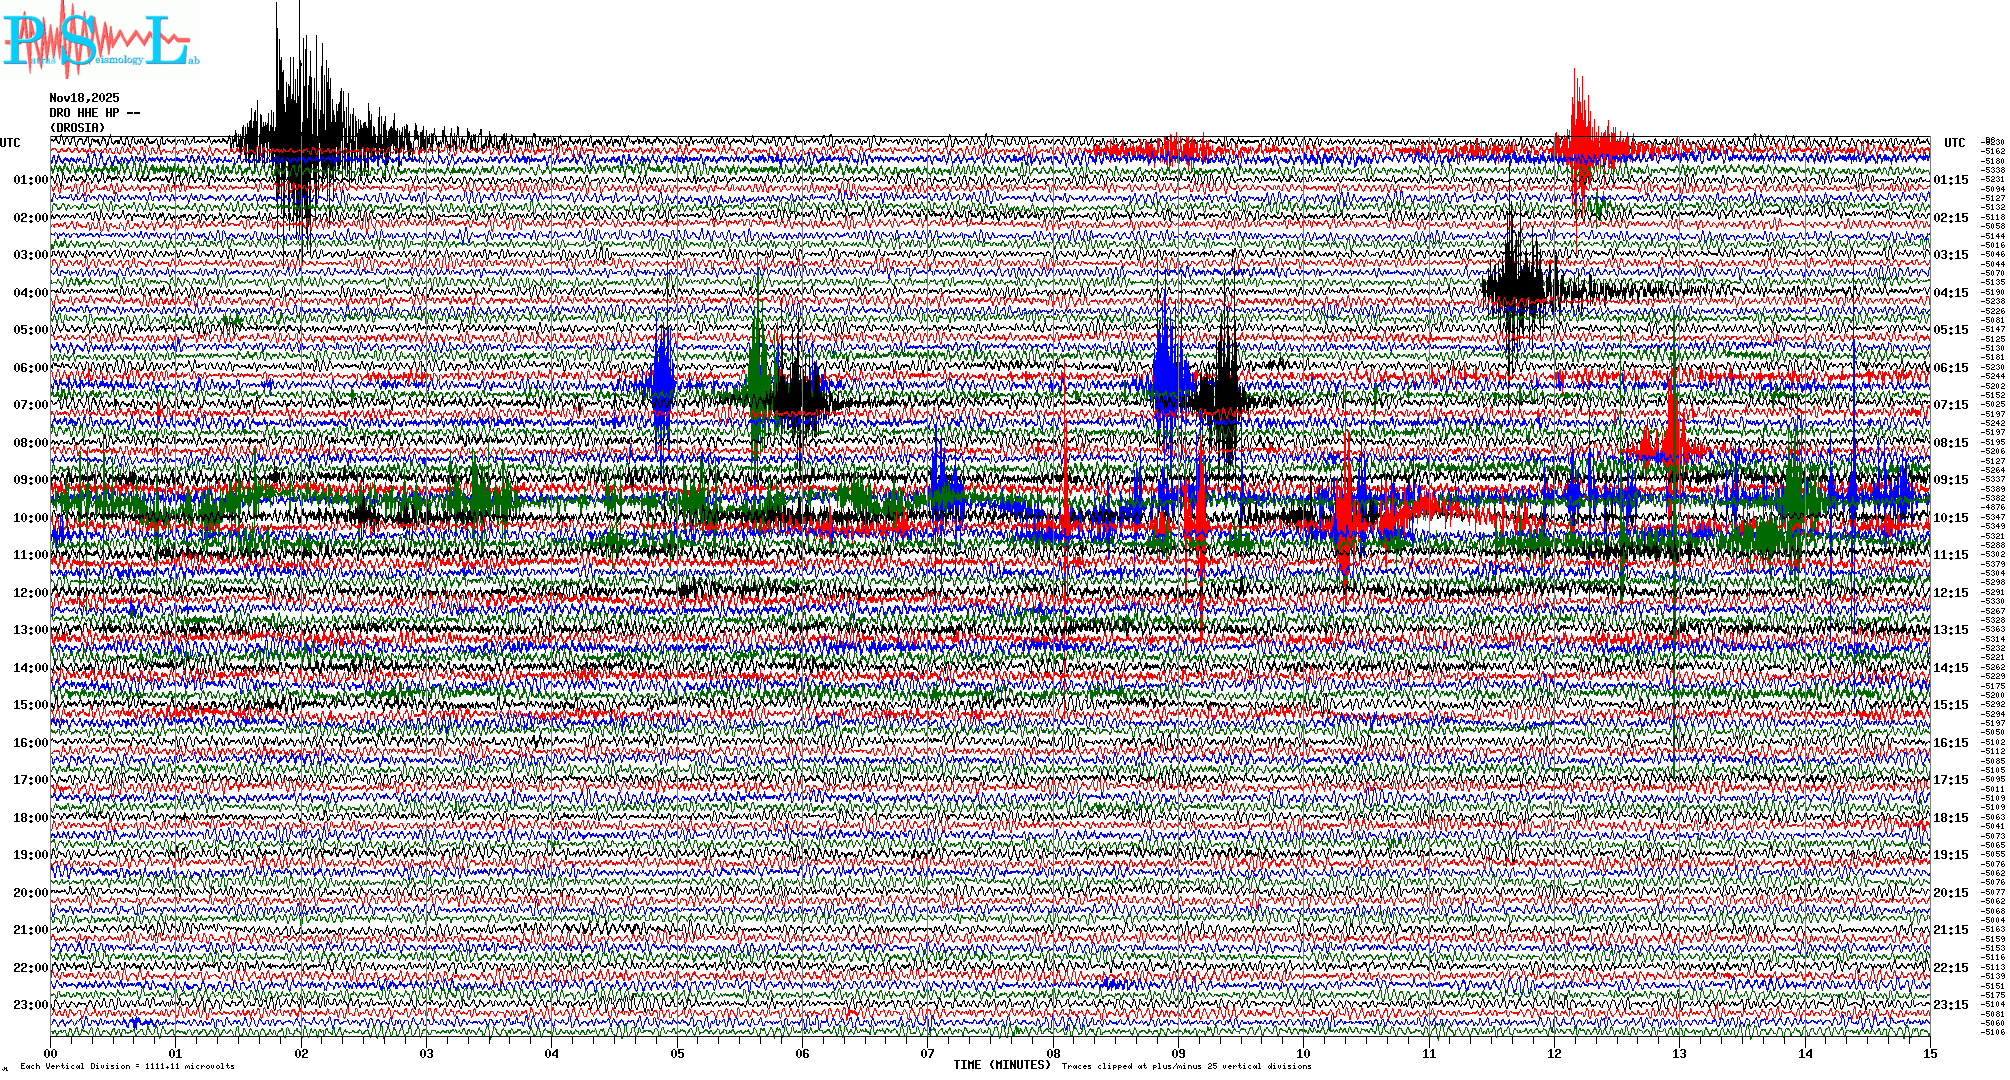Click the 07:00 hour label on left axis
Image resolution: width=2010 pixels, height=1080 pixels.
tap(30, 405)
